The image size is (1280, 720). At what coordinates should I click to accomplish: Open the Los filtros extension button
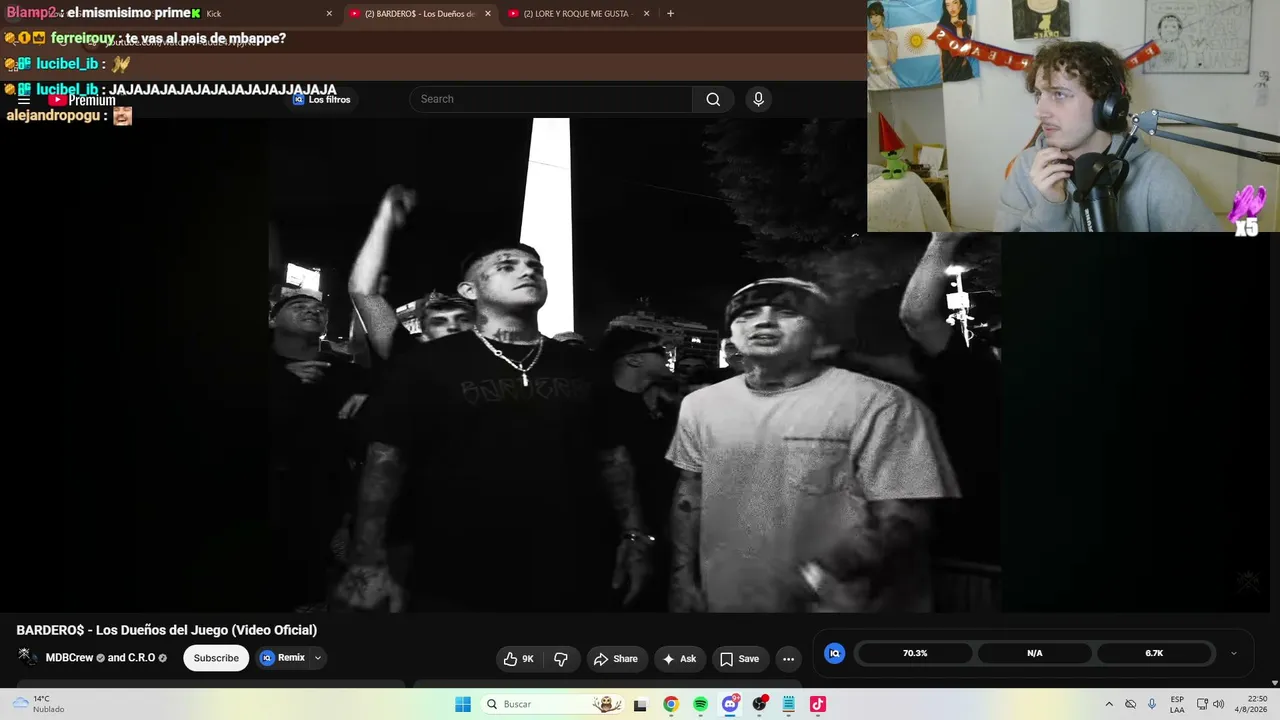click(321, 99)
